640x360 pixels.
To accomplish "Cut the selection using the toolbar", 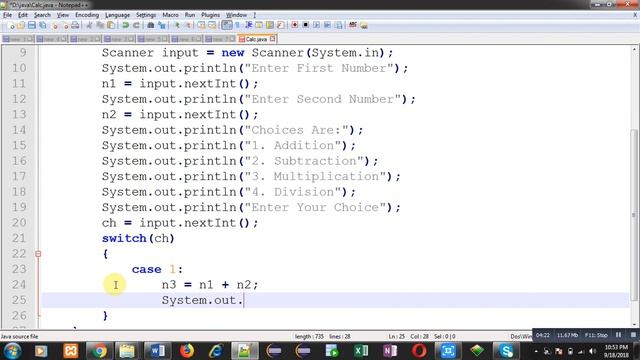I will [x=89, y=25].
